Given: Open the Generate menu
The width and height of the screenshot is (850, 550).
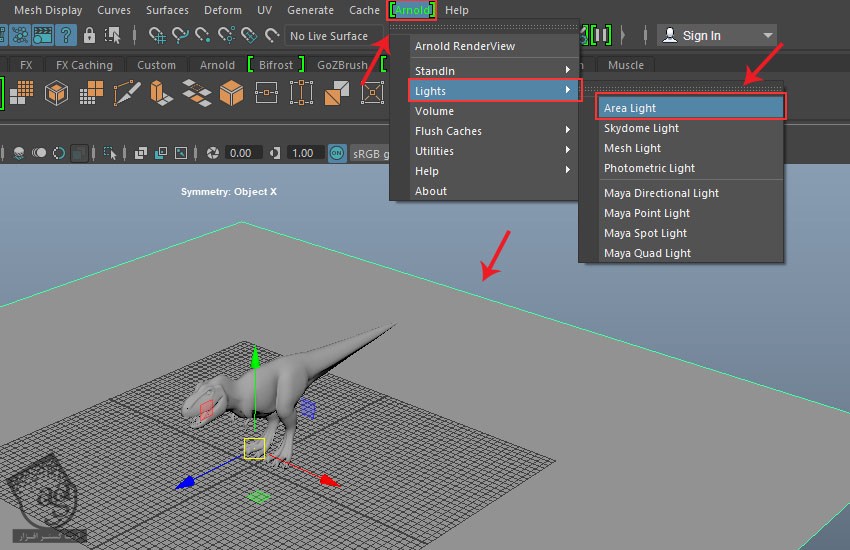Looking at the screenshot, I should 310,10.
